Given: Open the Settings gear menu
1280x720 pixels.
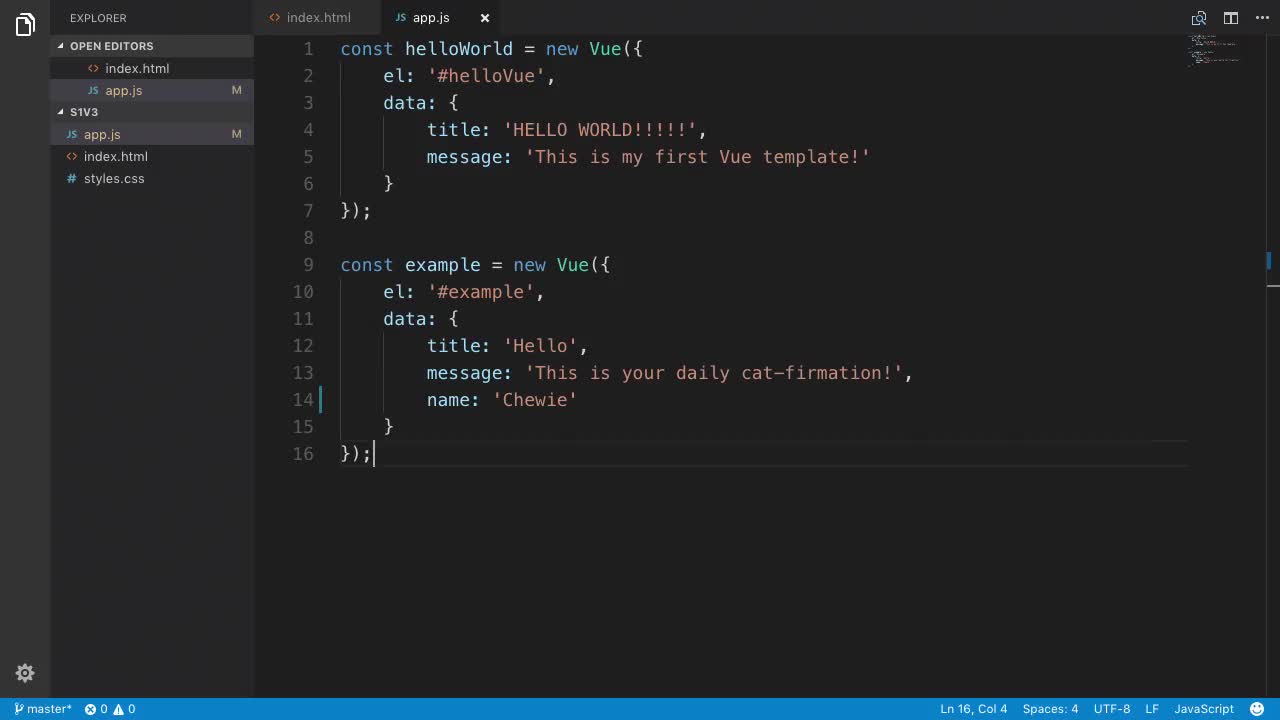Looking at the screenshot, I should (24, 673).
